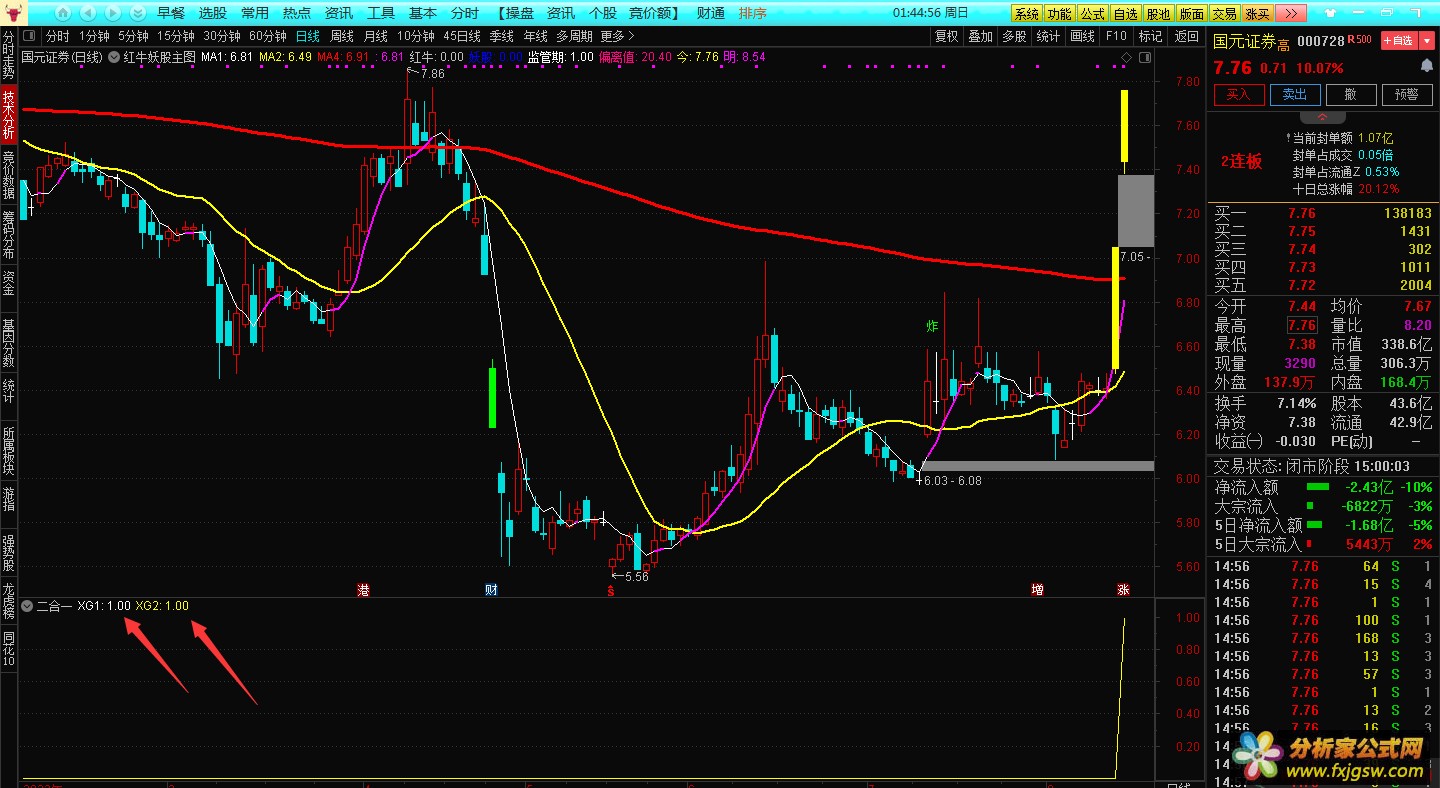
Task: Click 返回 in the chart toolbar
Action: 1186,36
